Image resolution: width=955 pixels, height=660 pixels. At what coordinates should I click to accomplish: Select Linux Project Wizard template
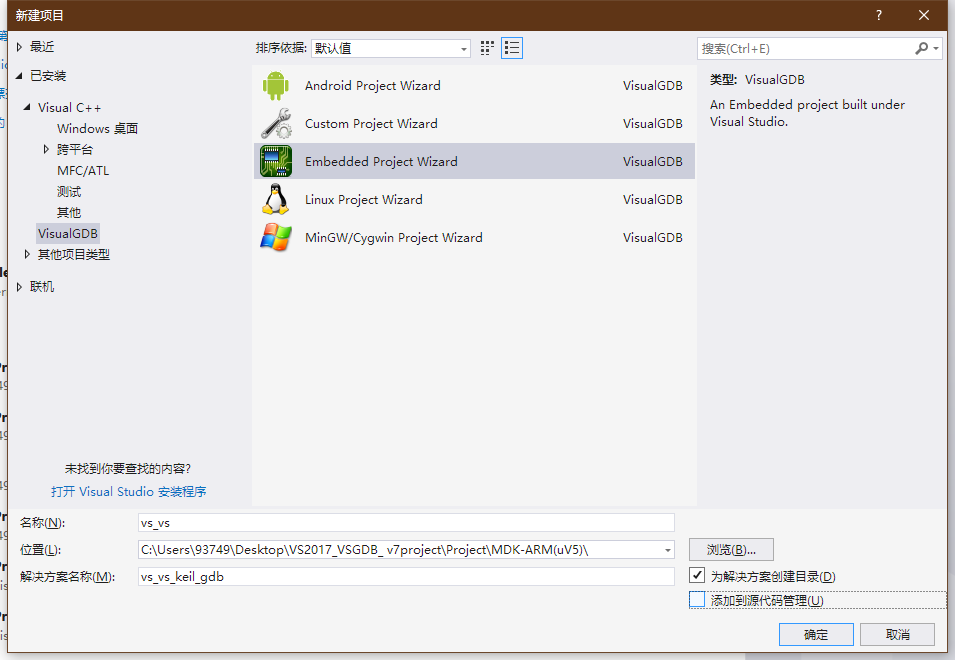click(474, 199)
